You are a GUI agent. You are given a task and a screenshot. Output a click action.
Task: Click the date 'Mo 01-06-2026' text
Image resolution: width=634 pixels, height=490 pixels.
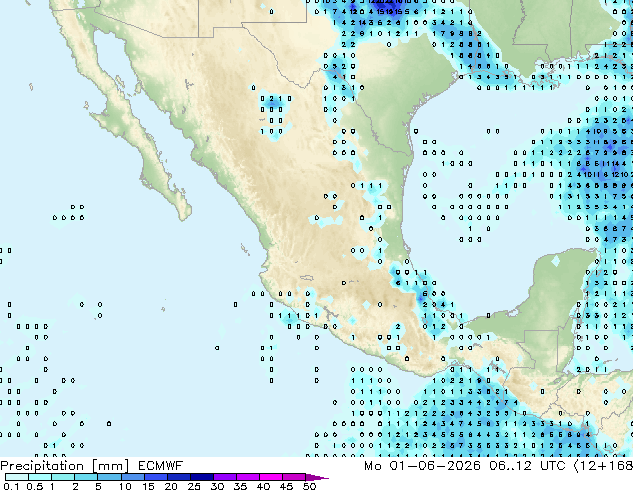(422, 466)
